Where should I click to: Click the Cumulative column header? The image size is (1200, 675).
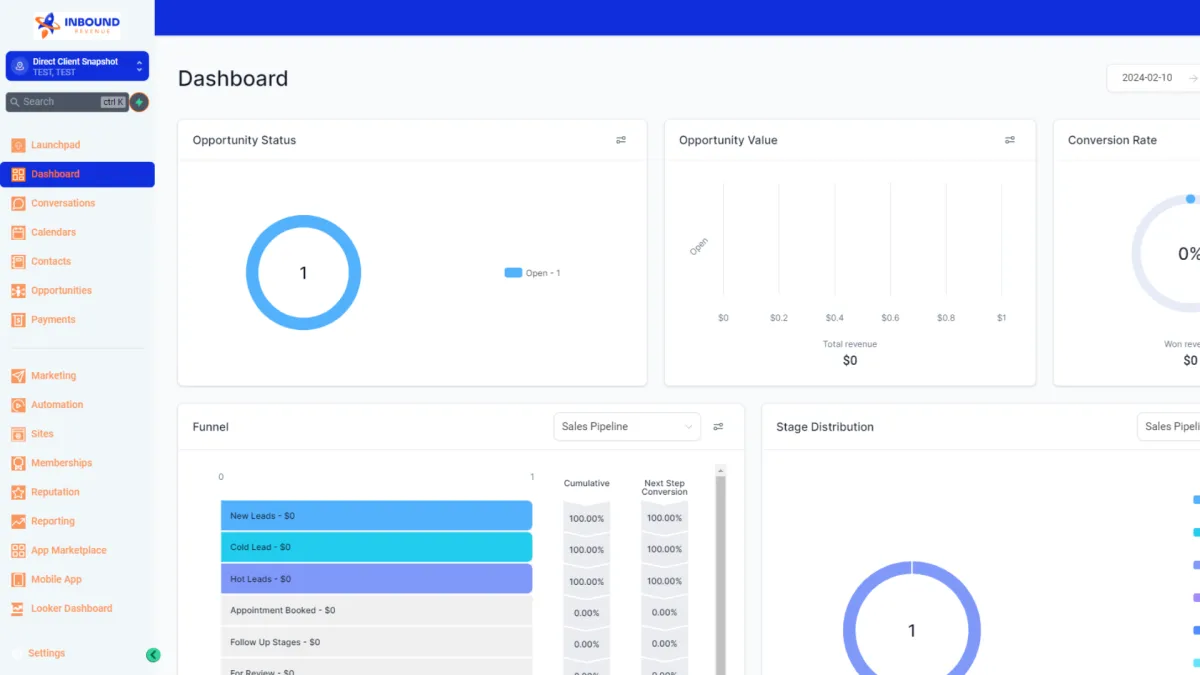point(587,483)
